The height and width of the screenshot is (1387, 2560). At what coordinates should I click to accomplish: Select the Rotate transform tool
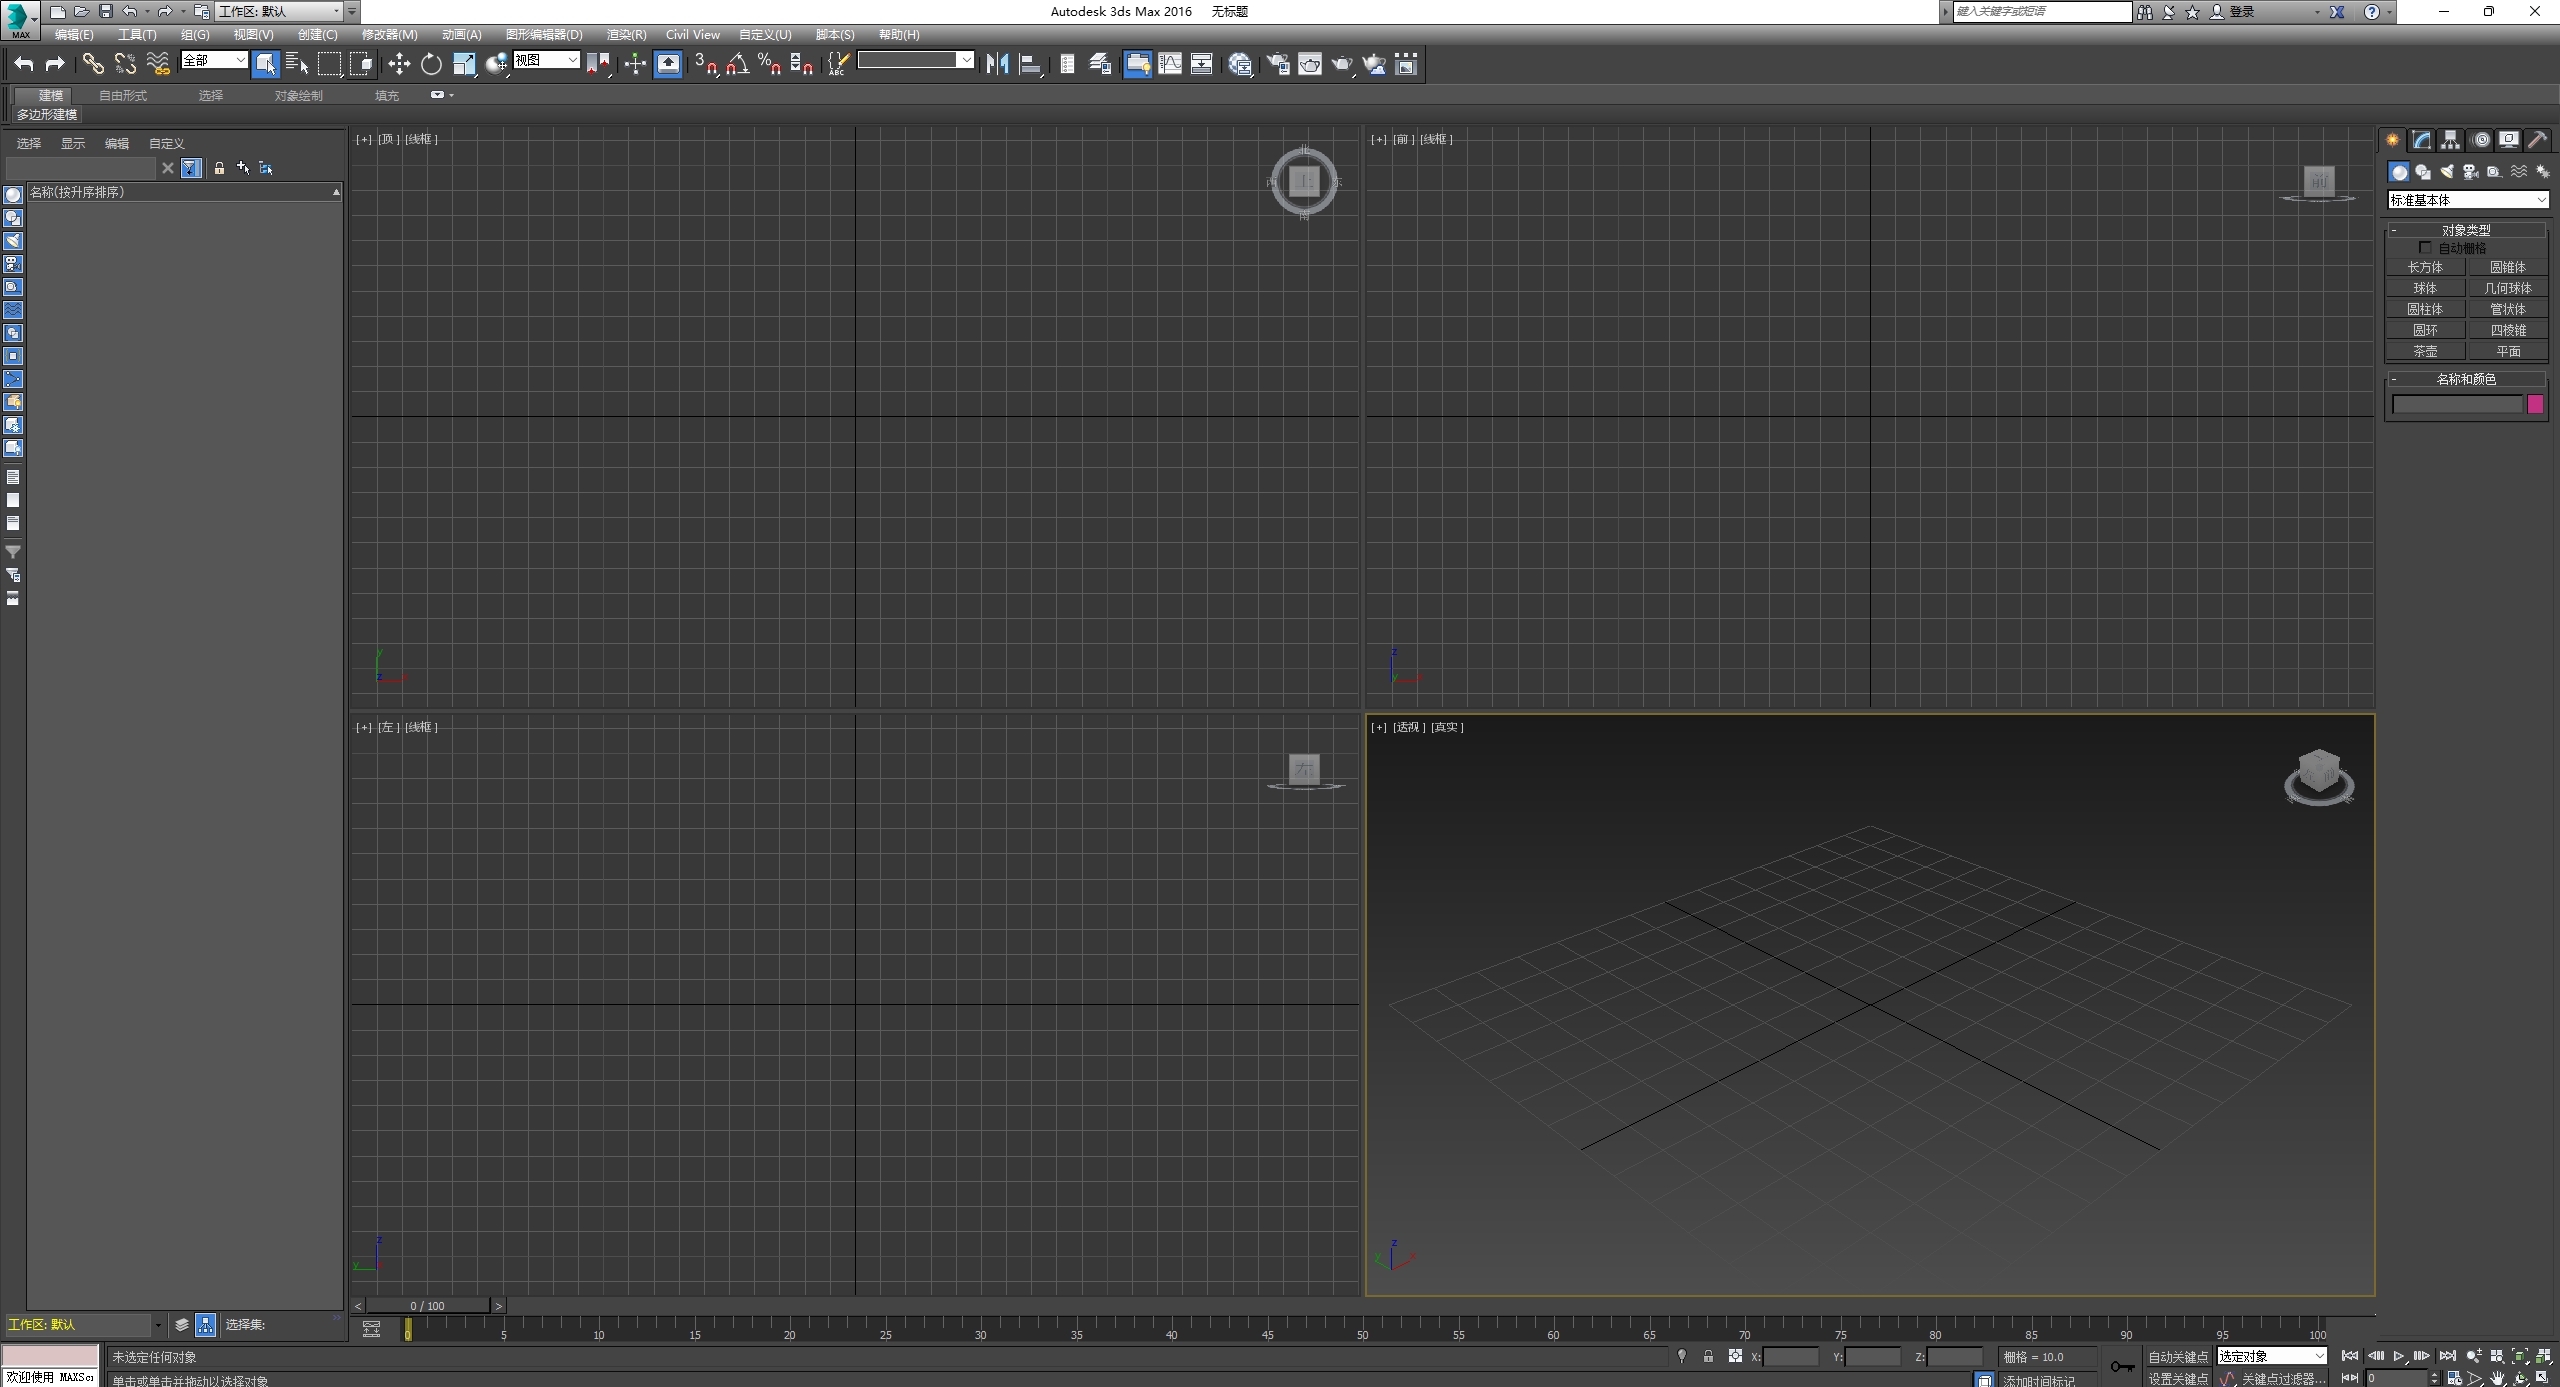(x=431, y=65)
